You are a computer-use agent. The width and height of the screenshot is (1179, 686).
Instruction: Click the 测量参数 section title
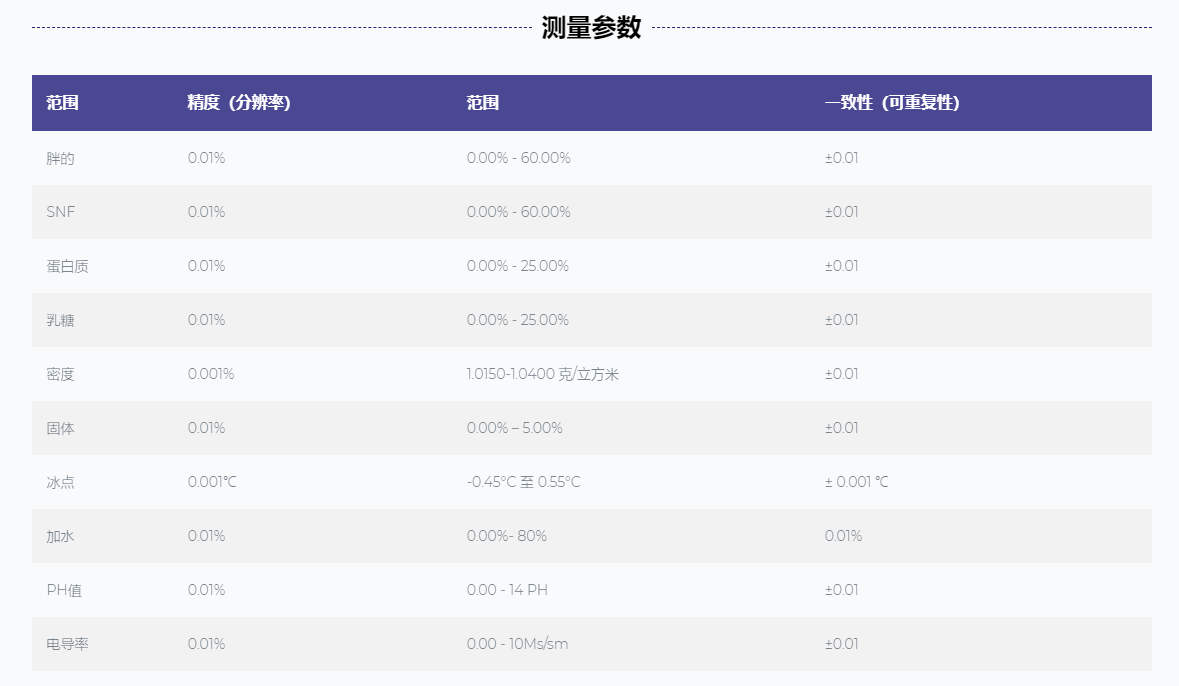(590, 28)
